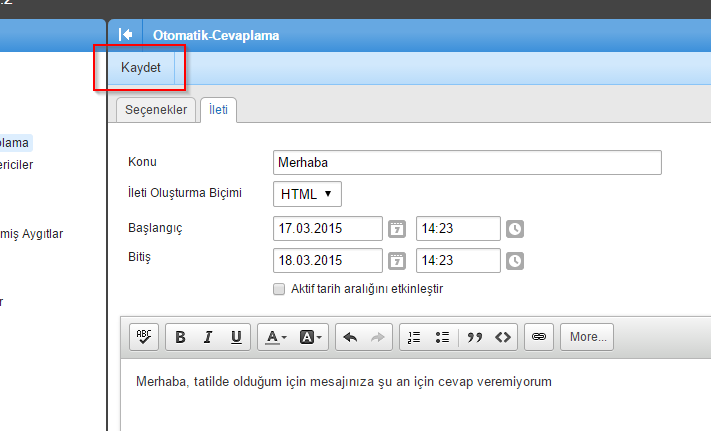Expand the text background color dropdown
711x431 pixels.
pyautogui.click(x=312, y=337)
